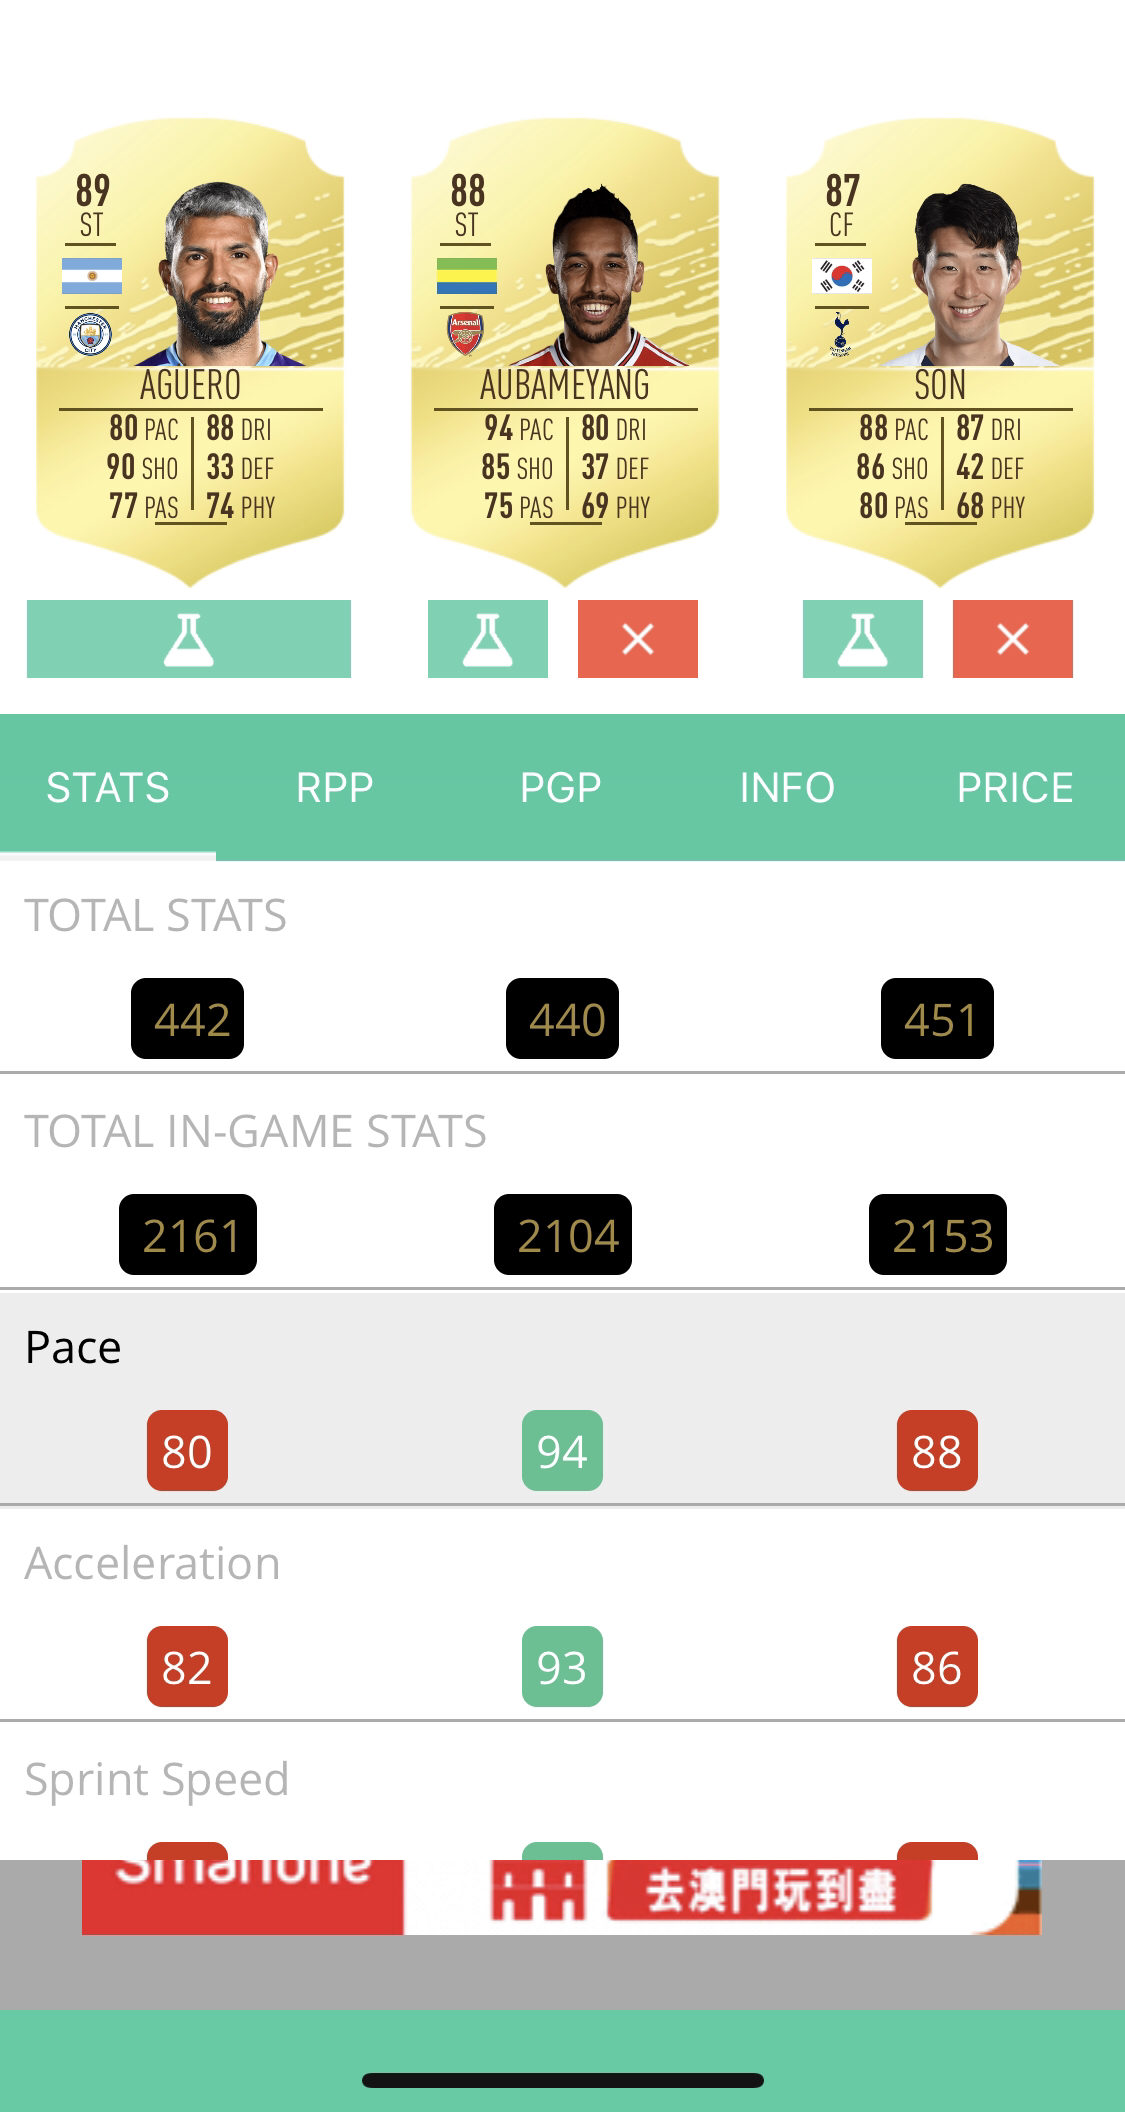Open the Aguero player card
This screenshot has width=1125, height=2112.
190,352
